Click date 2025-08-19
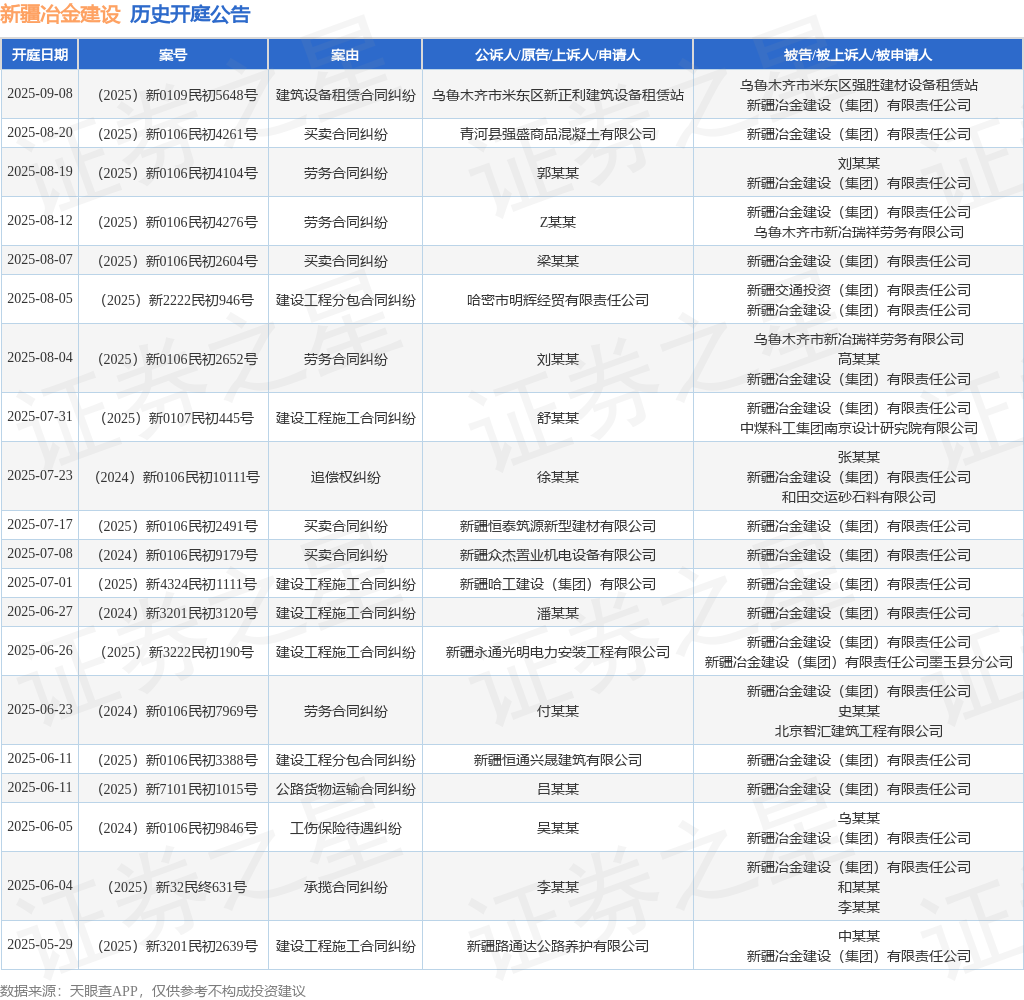Screen dimensions: 1024x1000 click(40, 171)
